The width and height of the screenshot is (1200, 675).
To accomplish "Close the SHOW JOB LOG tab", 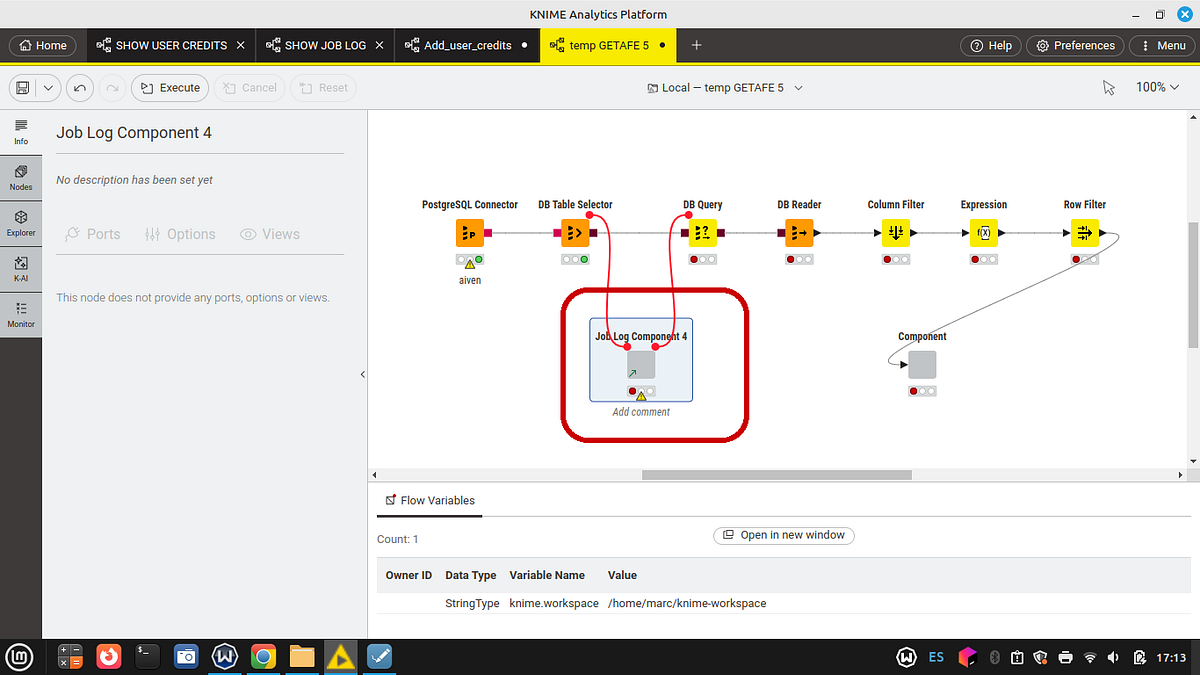I will click(380, 45).
